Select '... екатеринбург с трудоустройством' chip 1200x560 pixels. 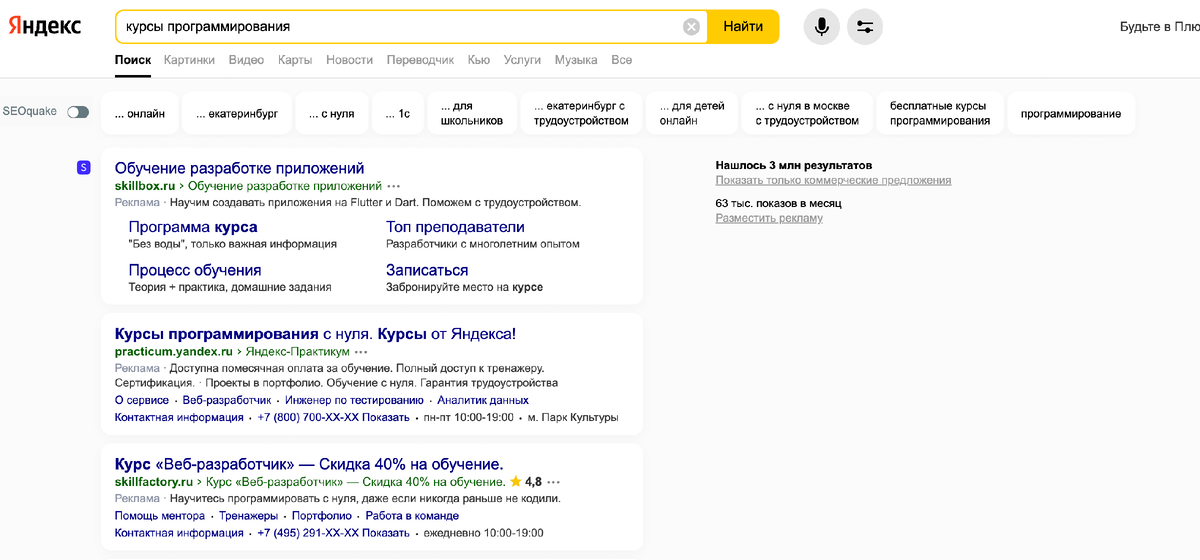click(x=581, y=113)
